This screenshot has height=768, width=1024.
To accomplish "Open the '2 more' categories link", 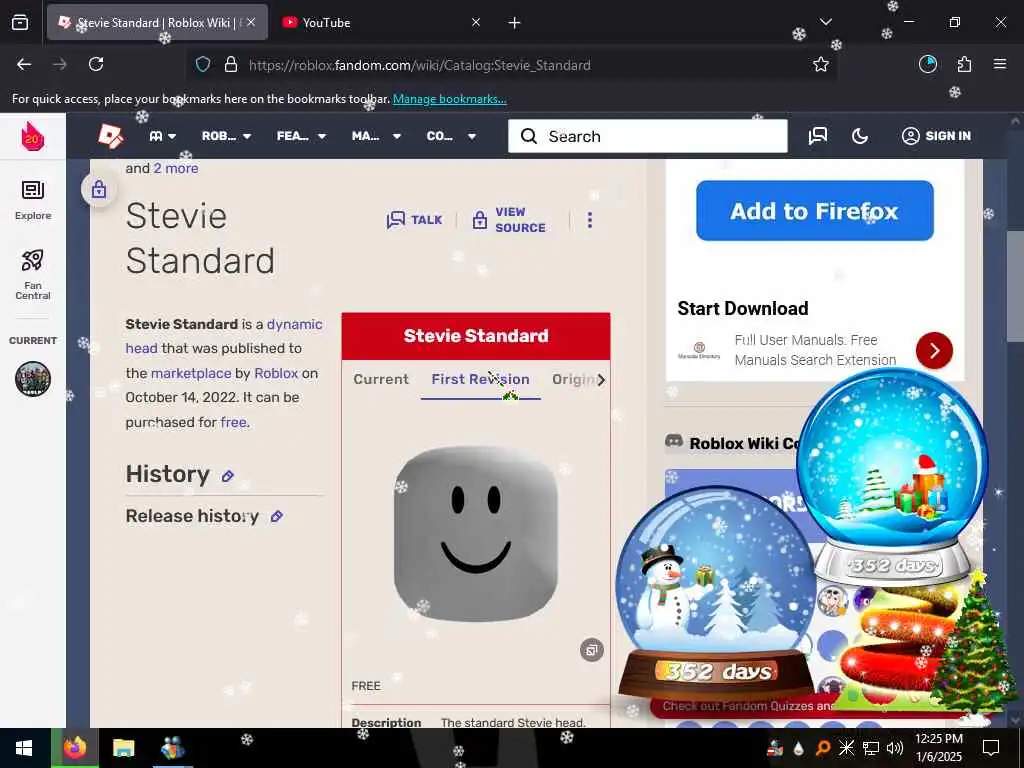I will [176, 168].
